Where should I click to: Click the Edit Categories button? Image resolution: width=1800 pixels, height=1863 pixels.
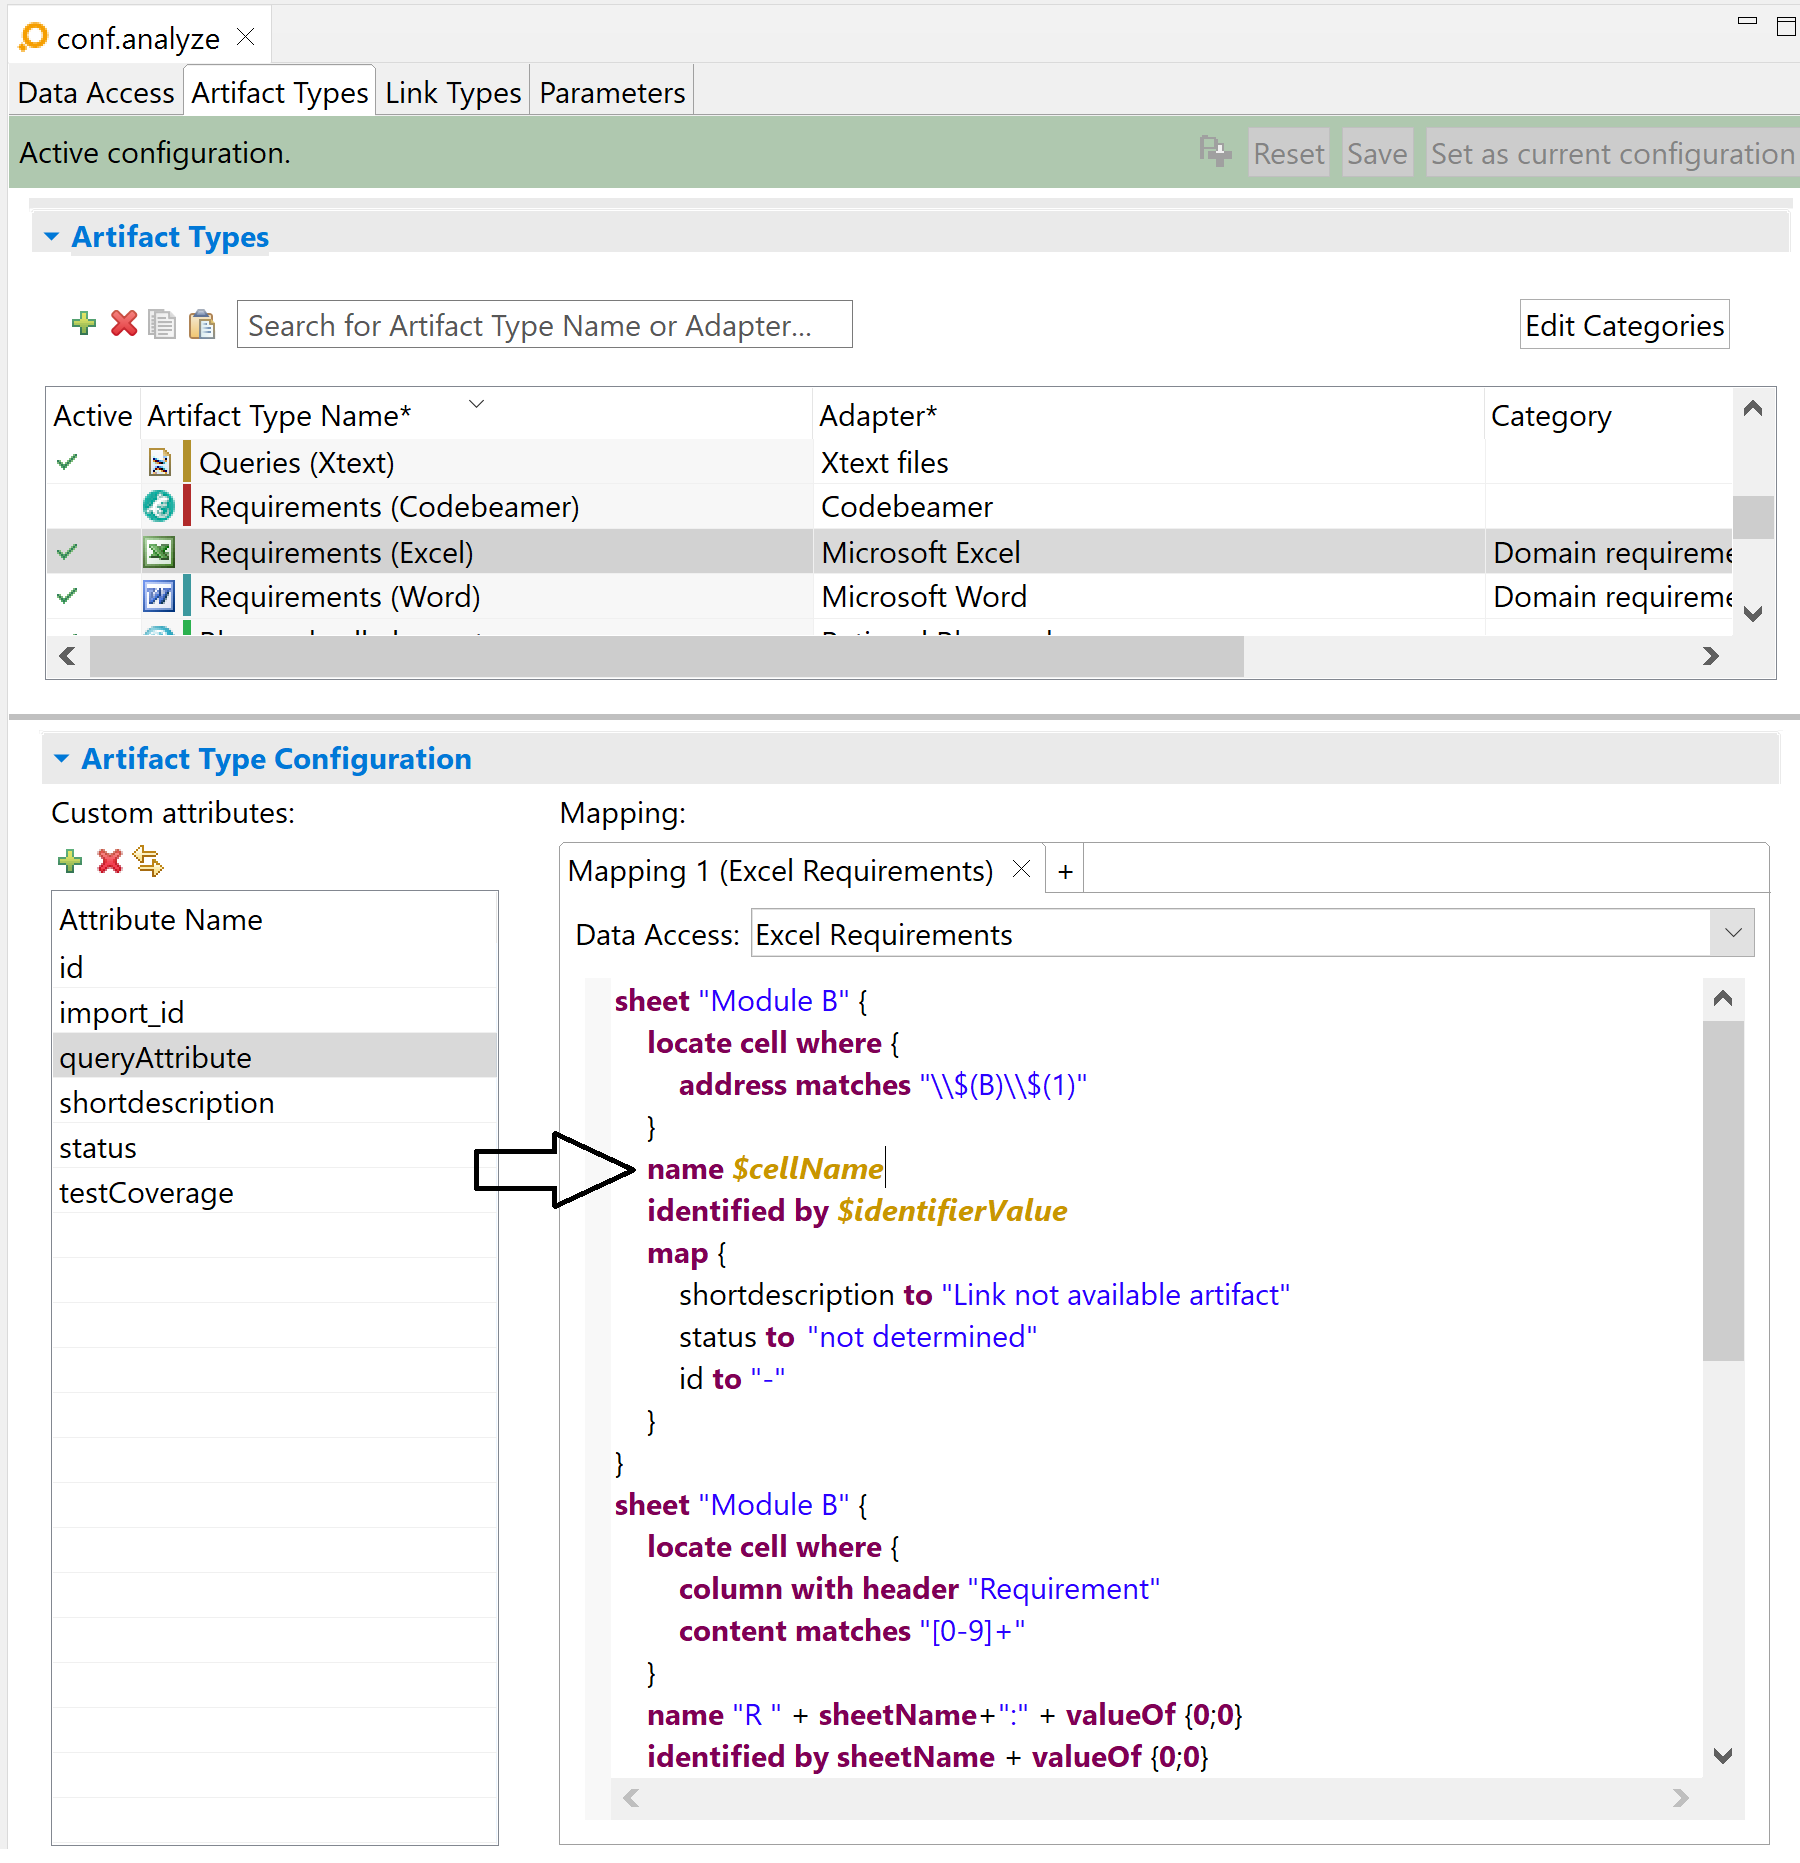pyautogui.click(x=1623, y=325)
